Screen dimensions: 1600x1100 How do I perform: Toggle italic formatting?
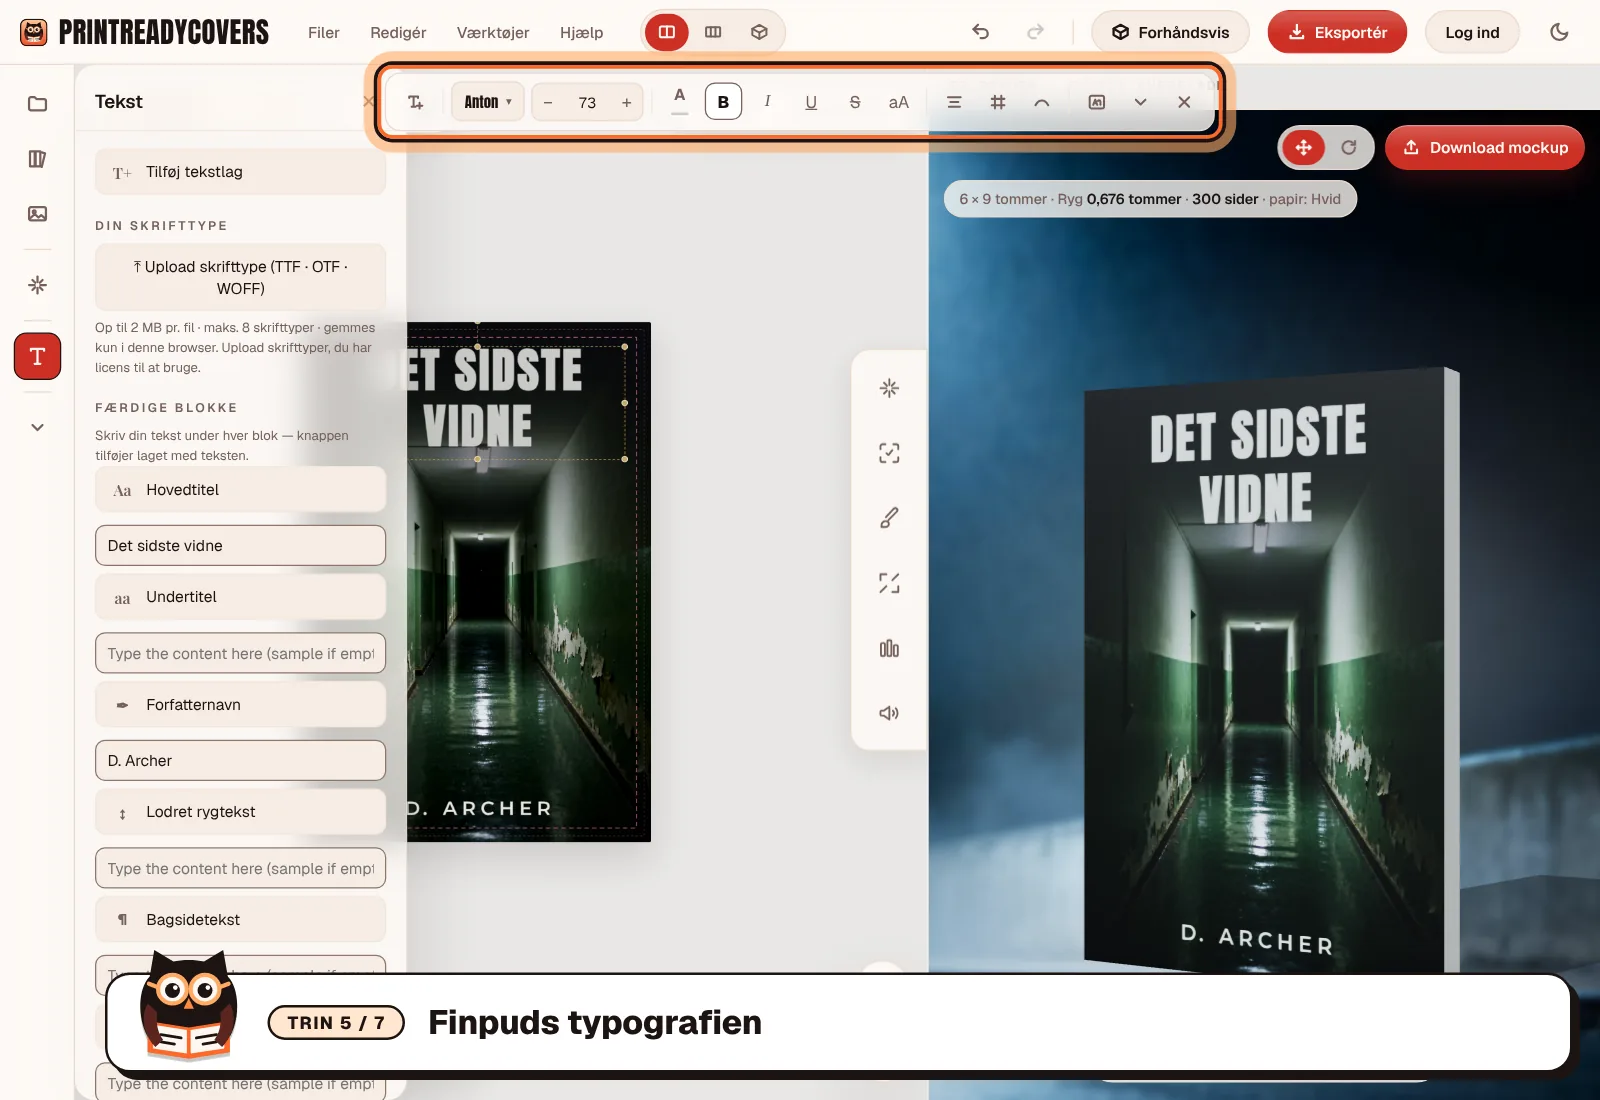coord(767,102)
